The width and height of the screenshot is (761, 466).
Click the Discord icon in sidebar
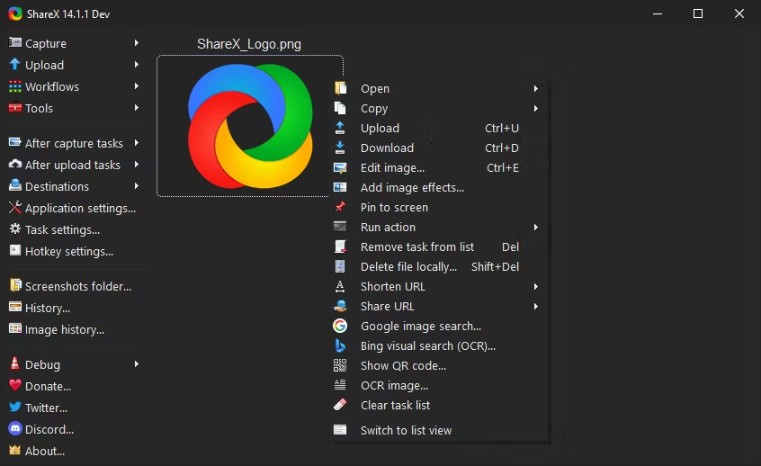coord(15,429)
